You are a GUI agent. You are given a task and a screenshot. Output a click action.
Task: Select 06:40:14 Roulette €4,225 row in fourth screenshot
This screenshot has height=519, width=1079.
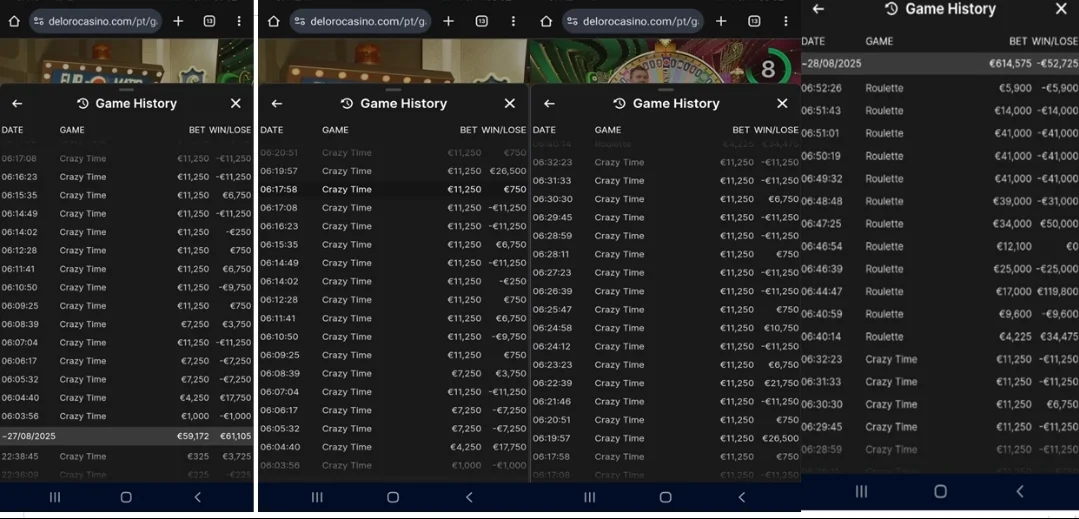[940, 337]
